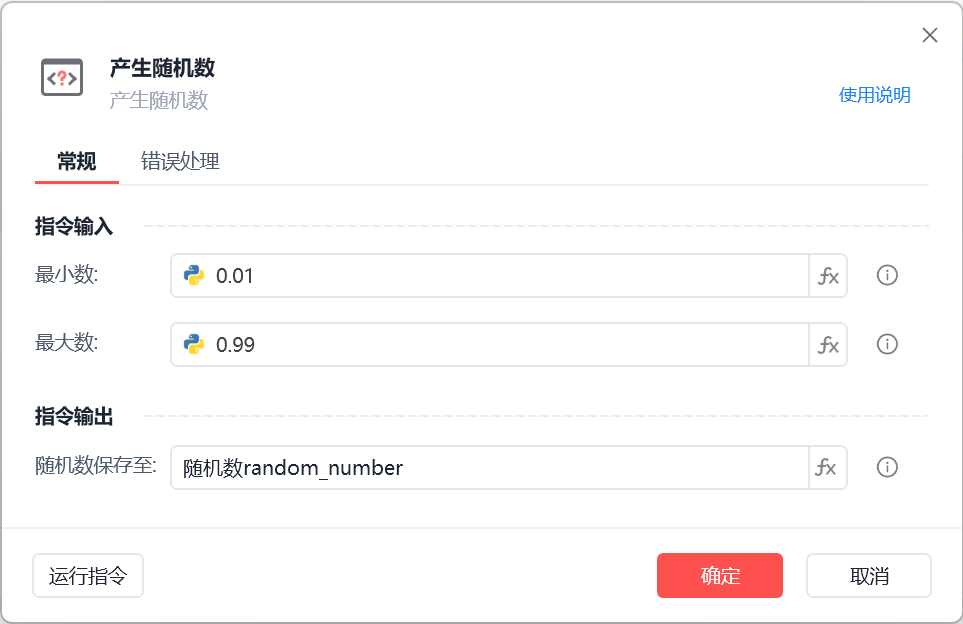
Task: Cancel the dialog with 取消
Action: point(869,576)
